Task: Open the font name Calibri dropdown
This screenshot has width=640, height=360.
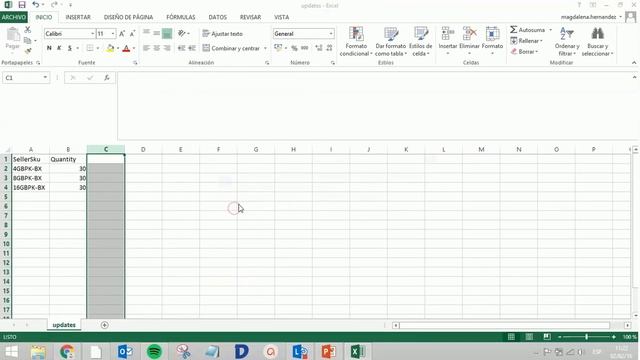Action: click(x=92, y=34)
